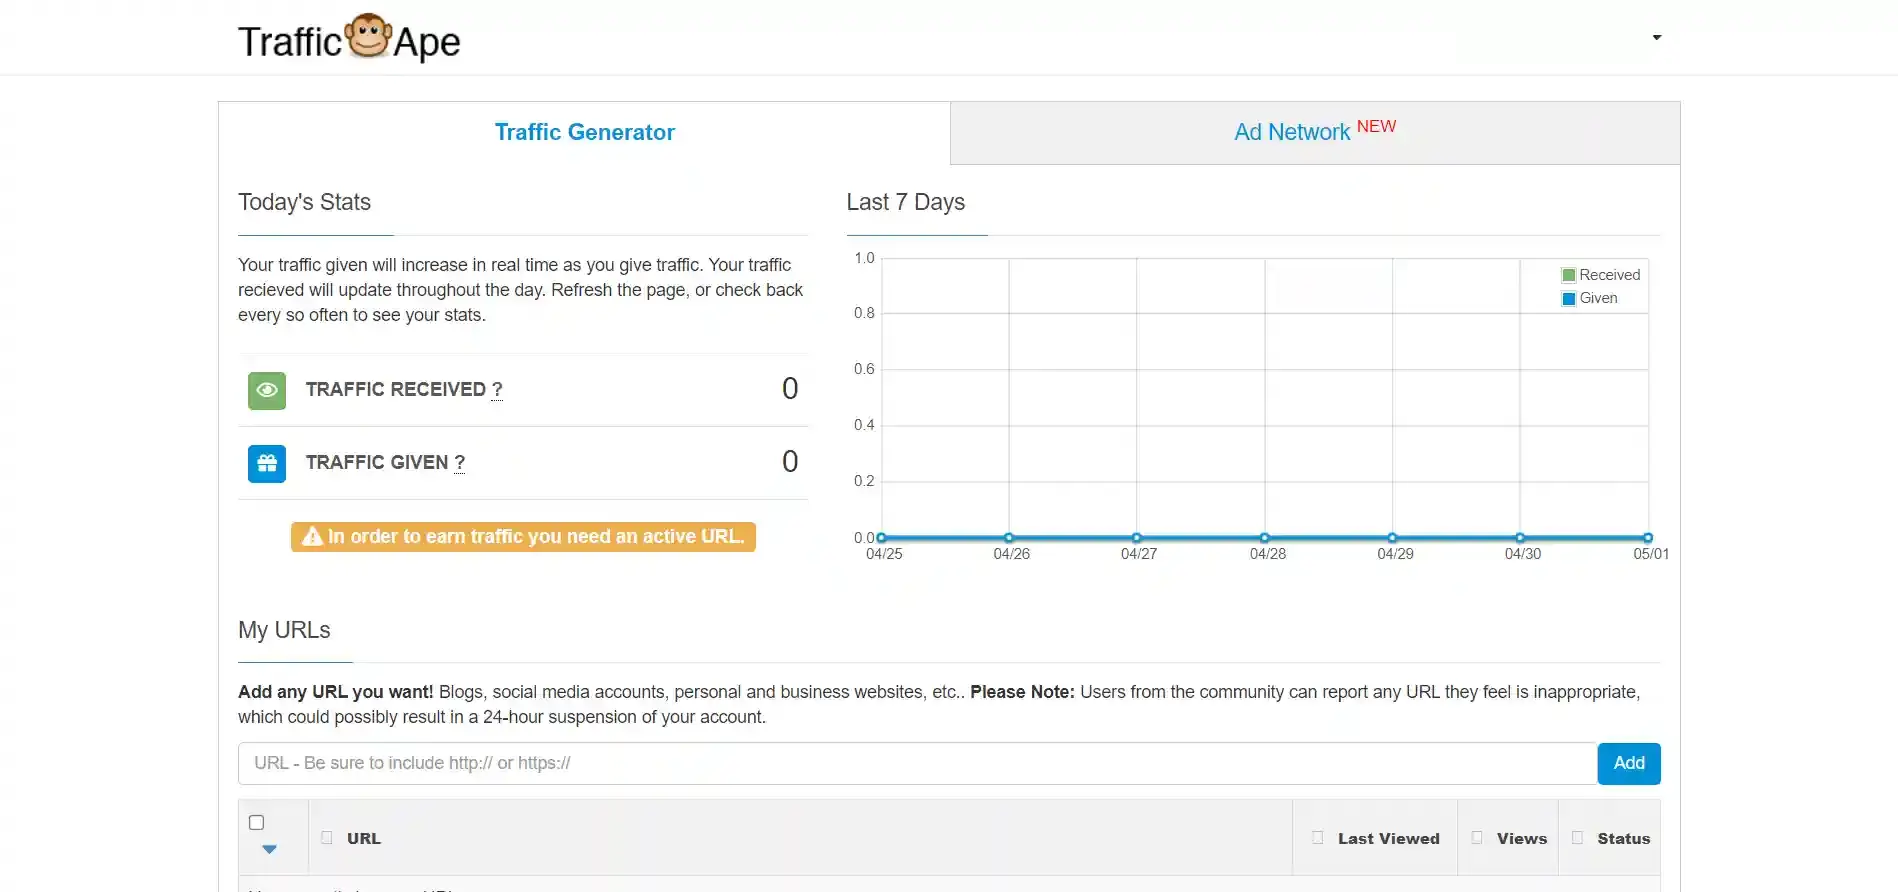Open the account dropdown caret at top right

[x=1657, y=38]
